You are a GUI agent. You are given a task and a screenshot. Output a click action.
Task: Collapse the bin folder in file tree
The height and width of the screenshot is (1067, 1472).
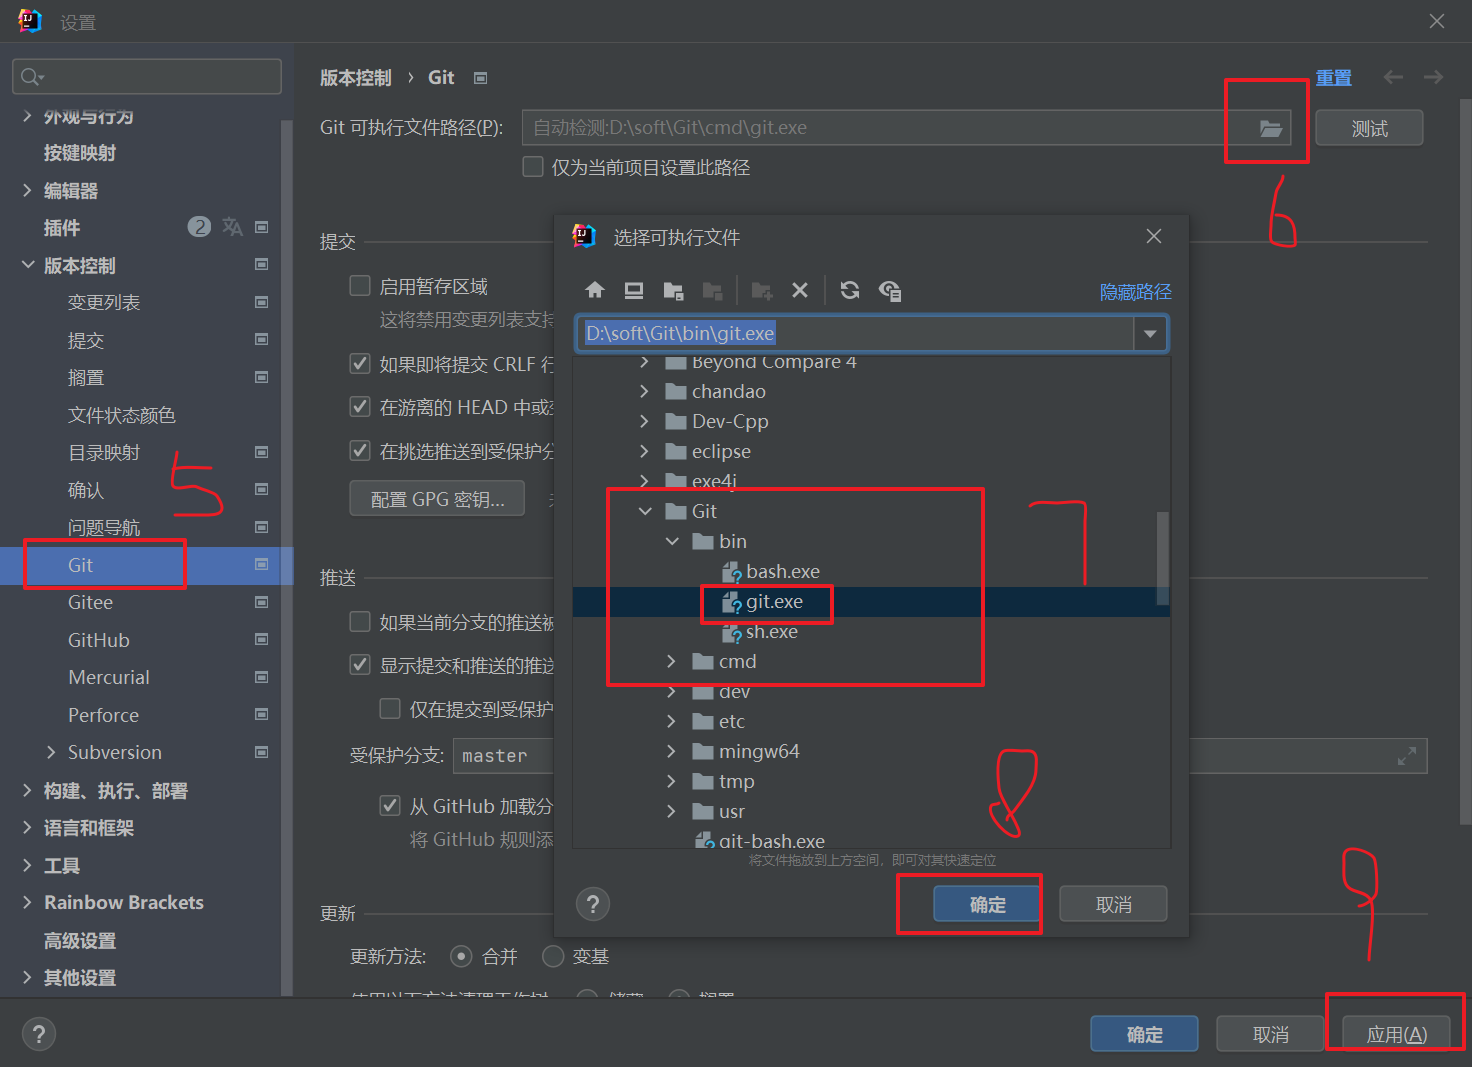672,541
